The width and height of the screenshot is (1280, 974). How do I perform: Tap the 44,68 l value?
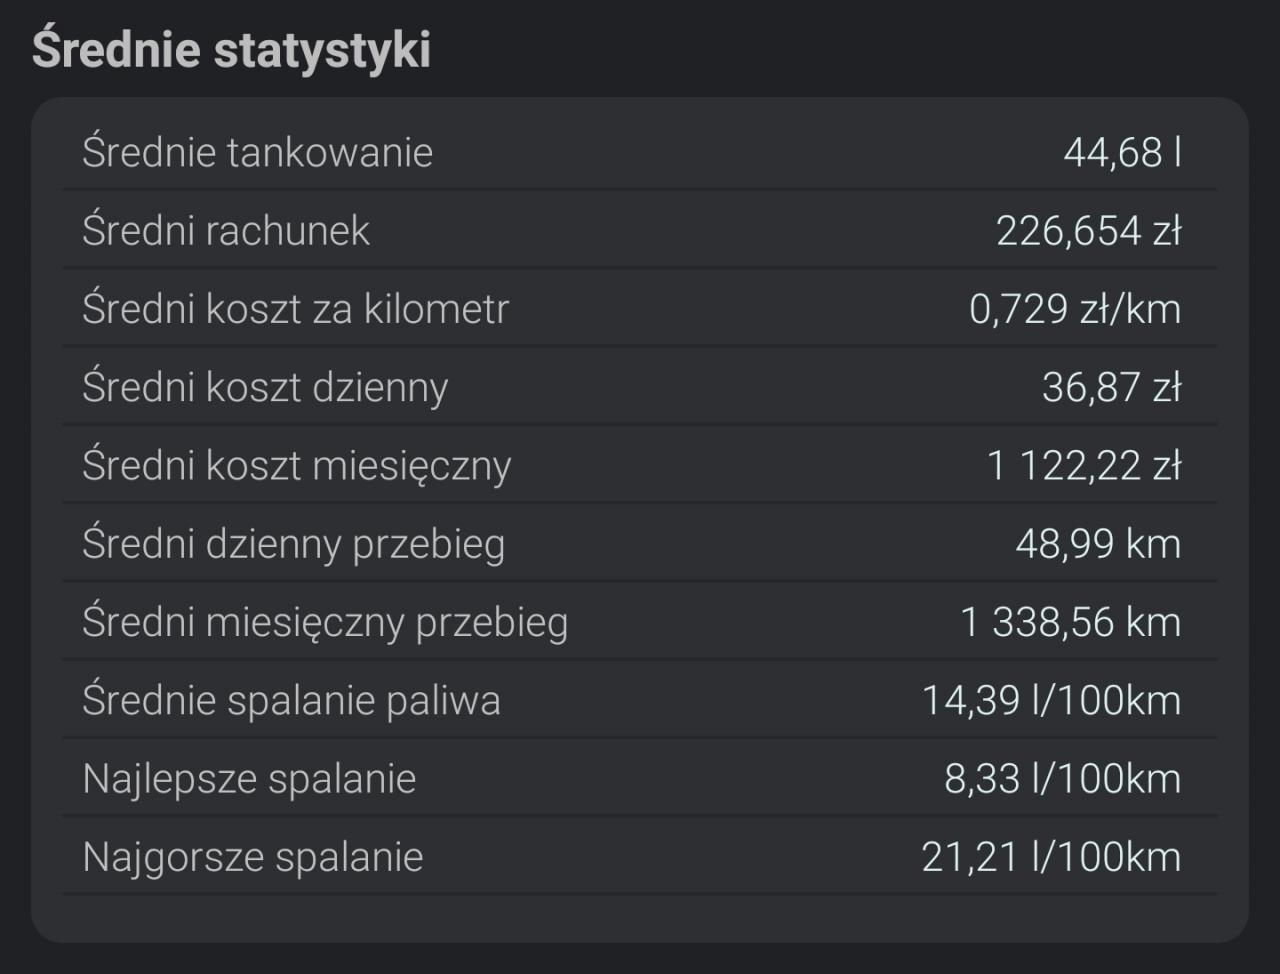(1122, 153)
